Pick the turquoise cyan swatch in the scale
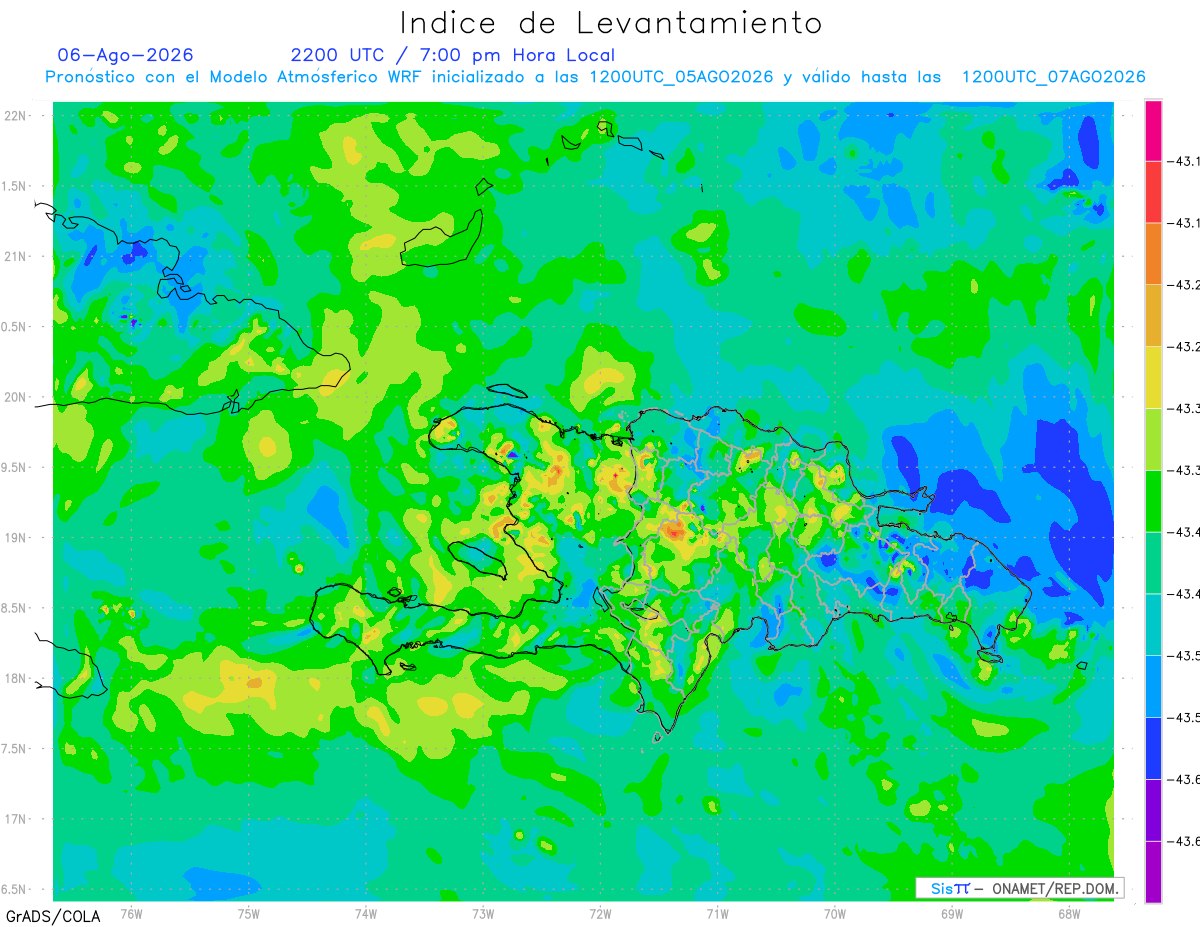Screen dimensions: 1200x927 pyautogui.click(x=1153, y=625)
